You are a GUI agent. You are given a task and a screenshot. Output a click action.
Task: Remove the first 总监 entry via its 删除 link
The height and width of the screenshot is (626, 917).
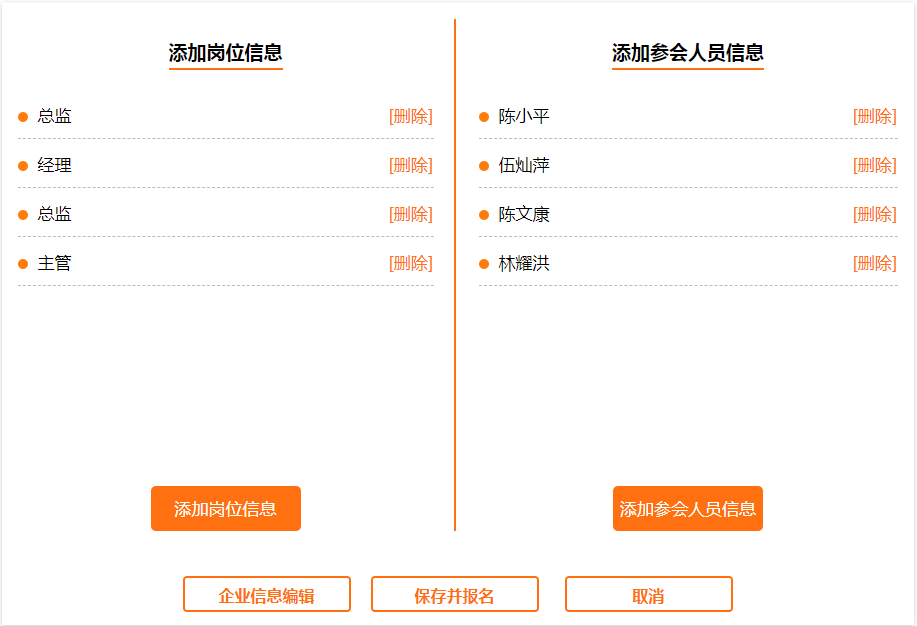click(x=410, y=116)
